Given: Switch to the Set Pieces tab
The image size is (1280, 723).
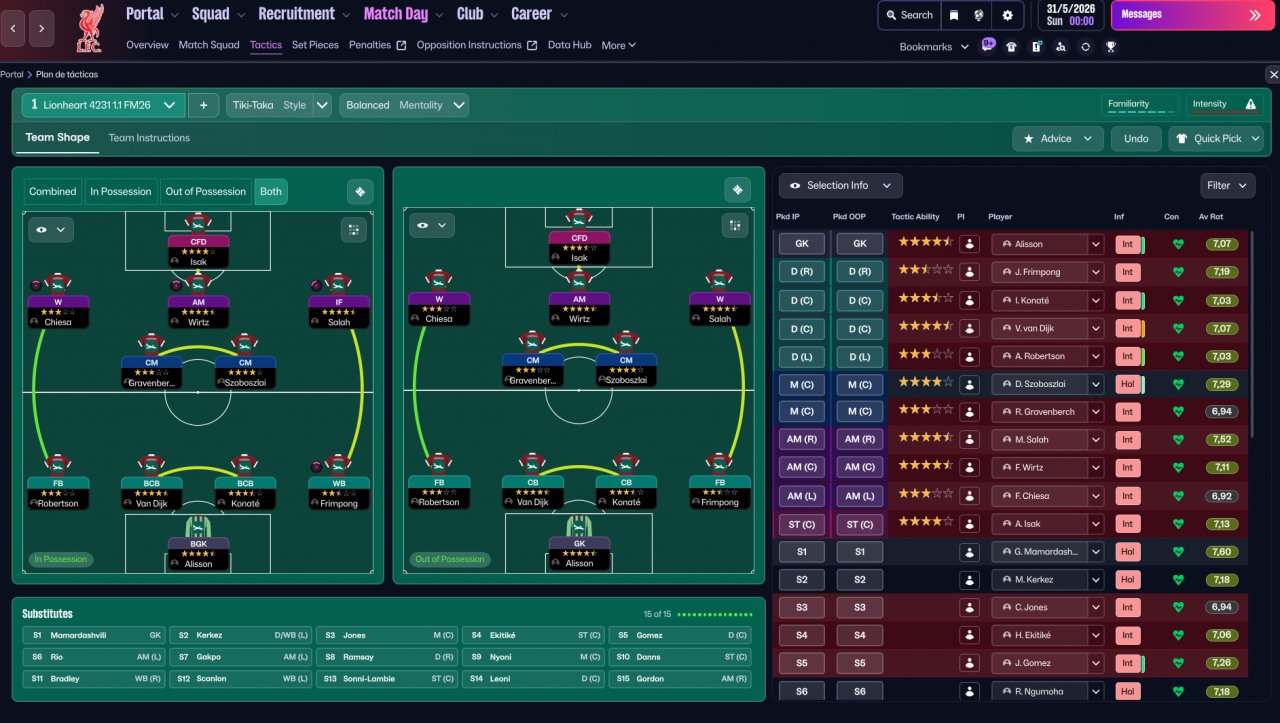Looking at the screenshot, I should pyautogui.click(x=315, y=45).
